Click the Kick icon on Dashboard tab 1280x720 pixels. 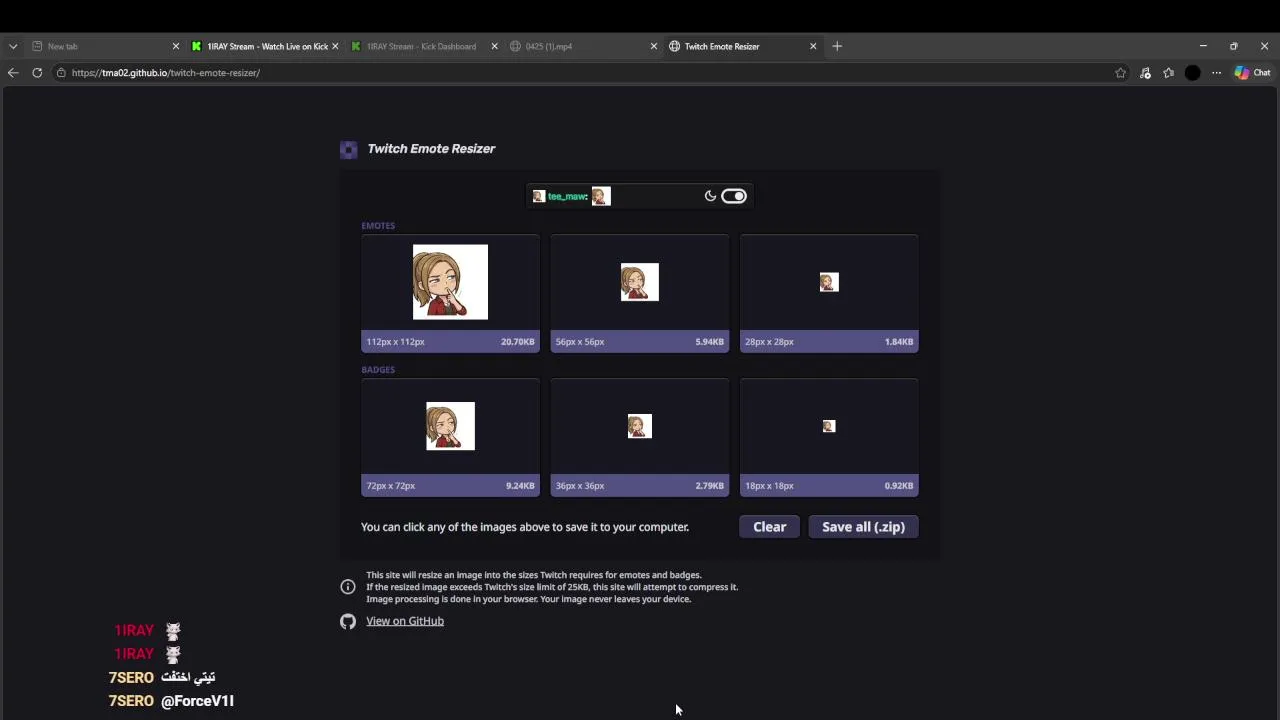(x=356, y=46)
